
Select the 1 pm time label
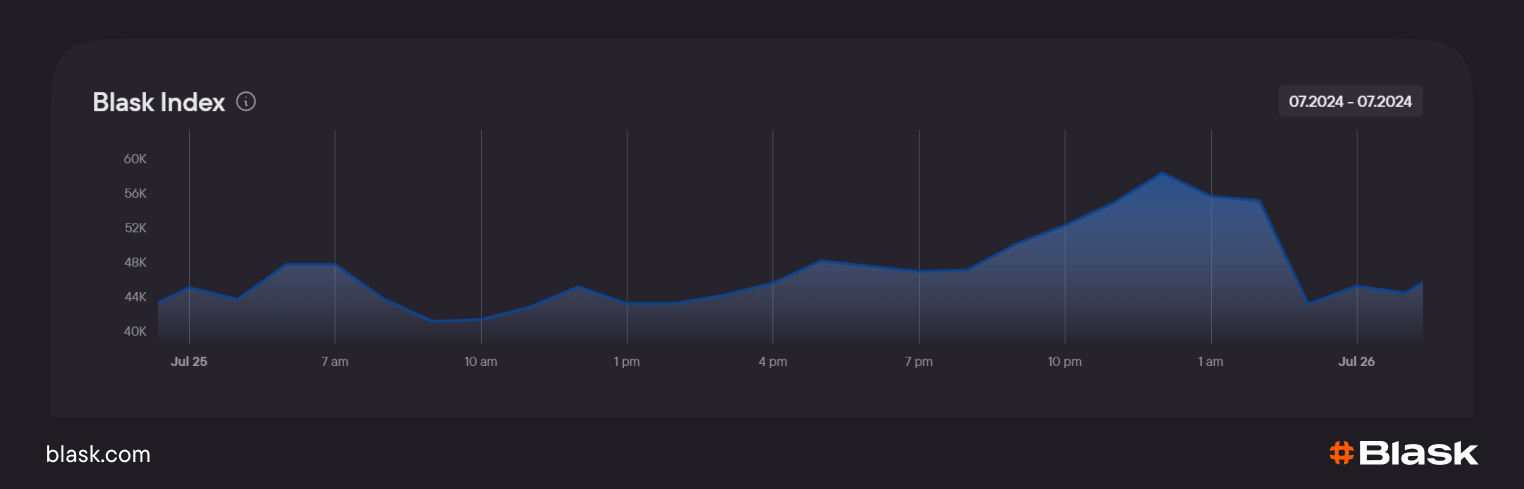(627, 361)
